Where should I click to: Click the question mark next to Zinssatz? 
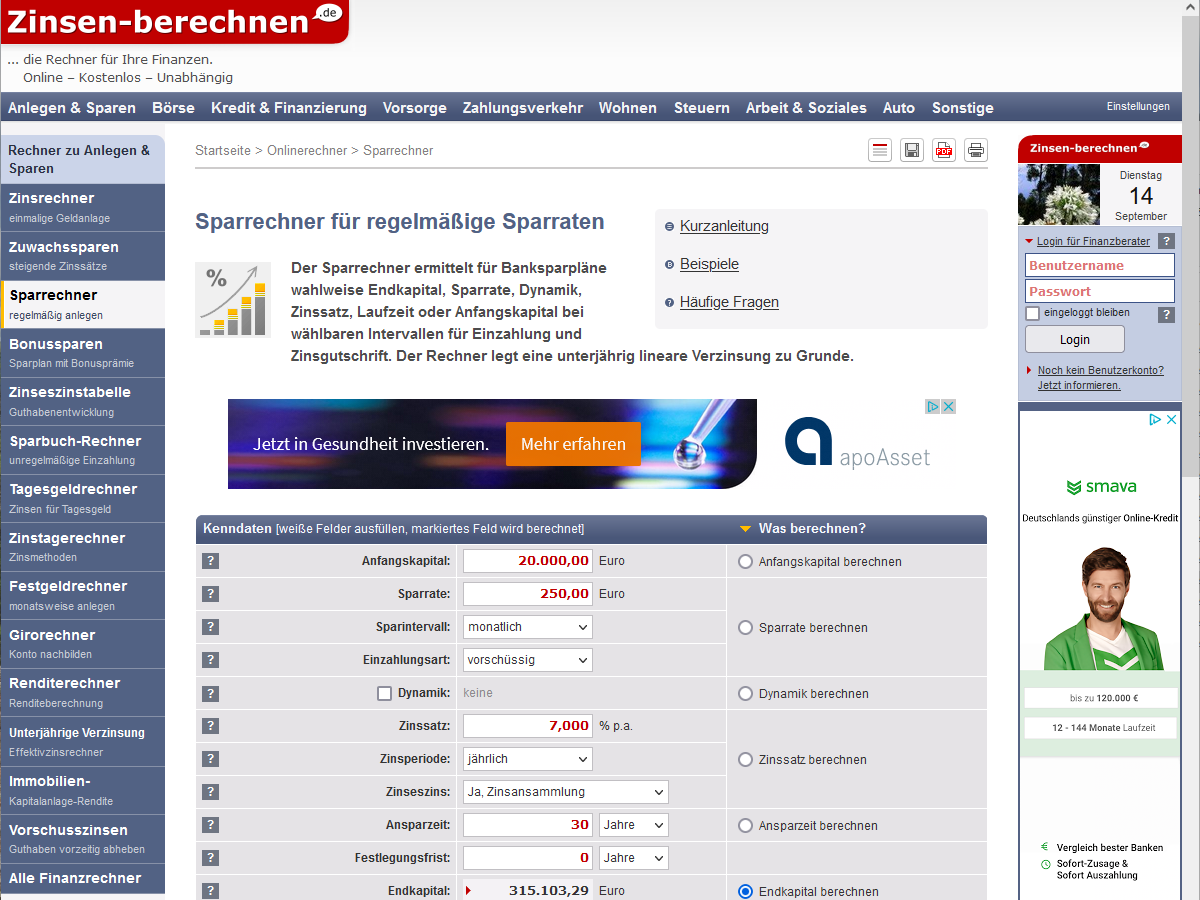click(210, 726)
